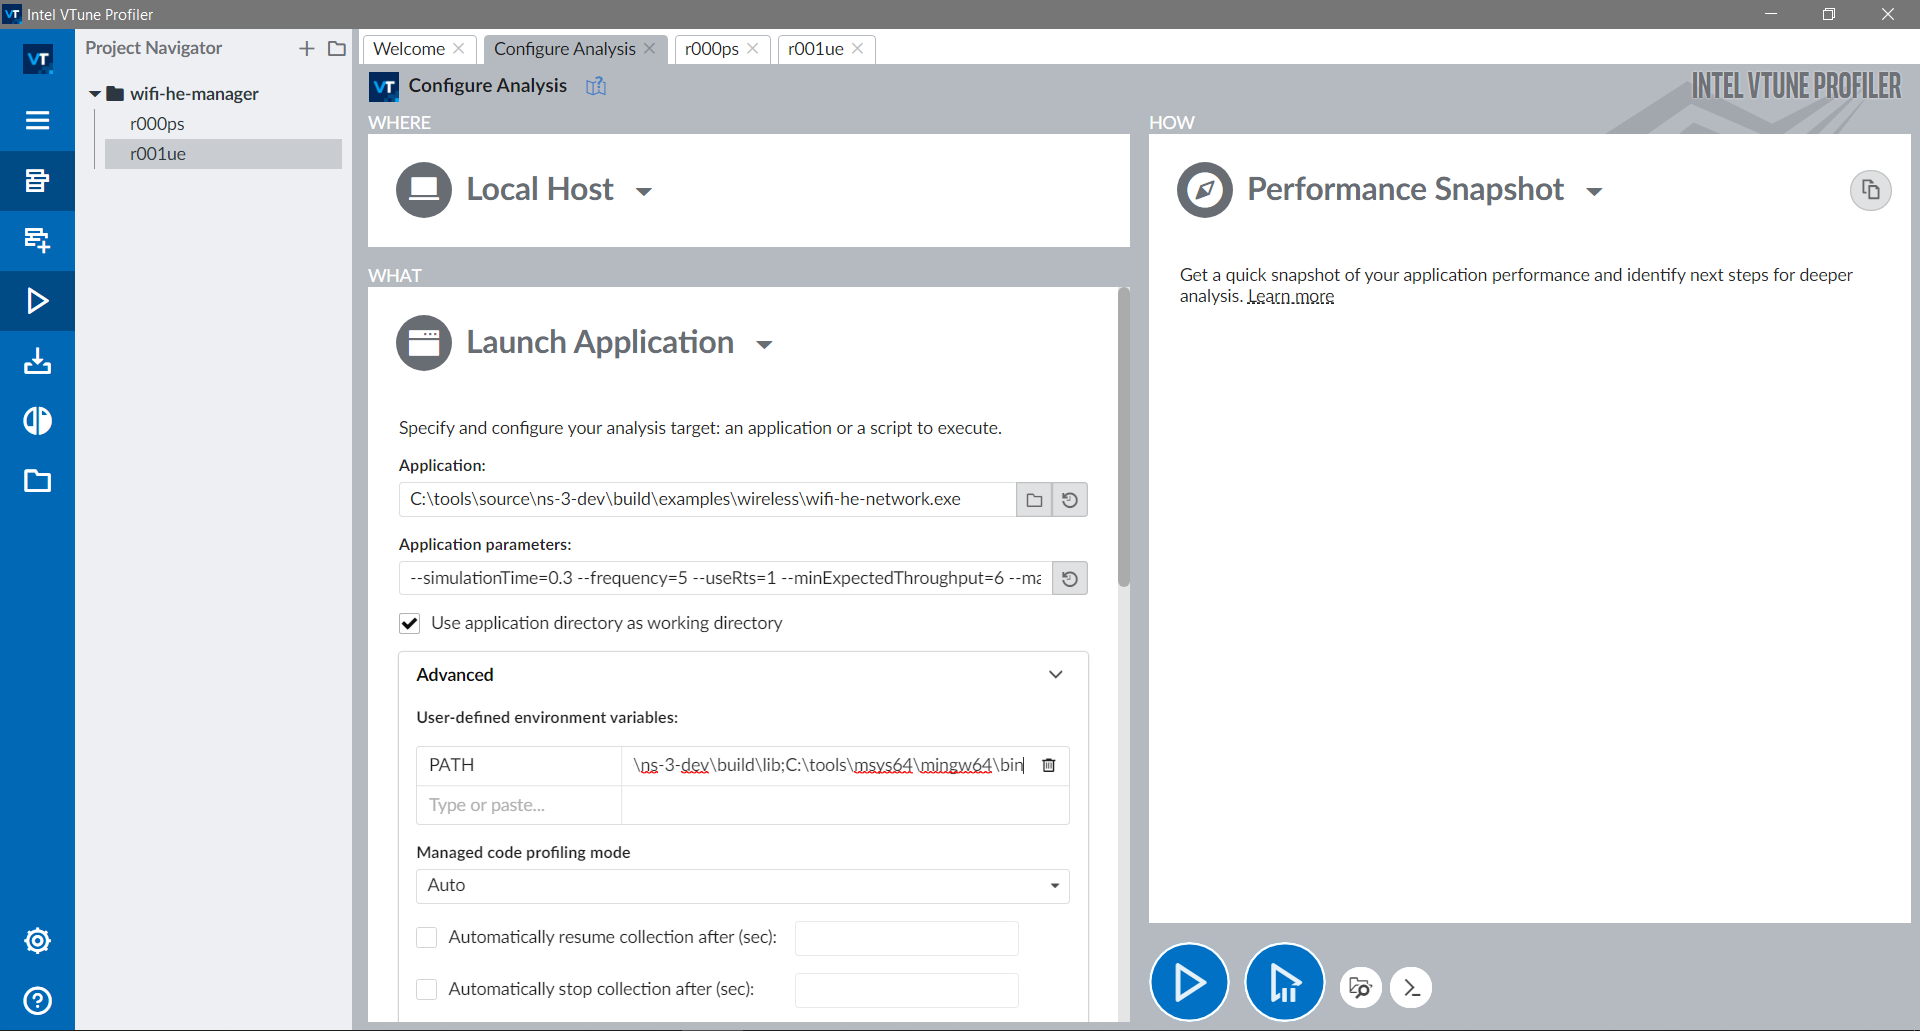
Task: Open the hamburger menu in the sidebar
Action: [37, 120]
